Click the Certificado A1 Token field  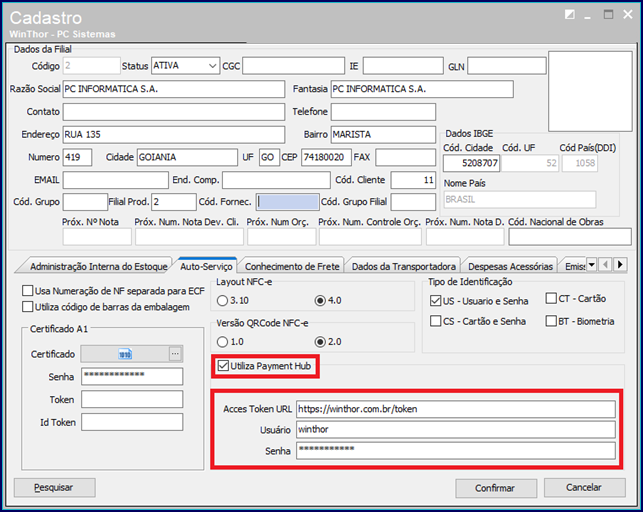[x=132, y=399]
